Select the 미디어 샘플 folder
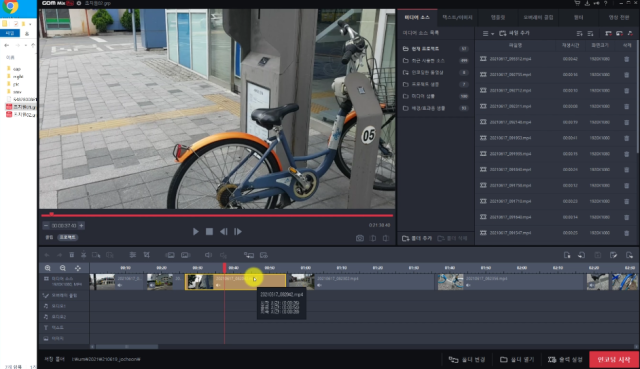Image resolution: width=640 pixels, height=369 pixels. click(x=435, y=96)
